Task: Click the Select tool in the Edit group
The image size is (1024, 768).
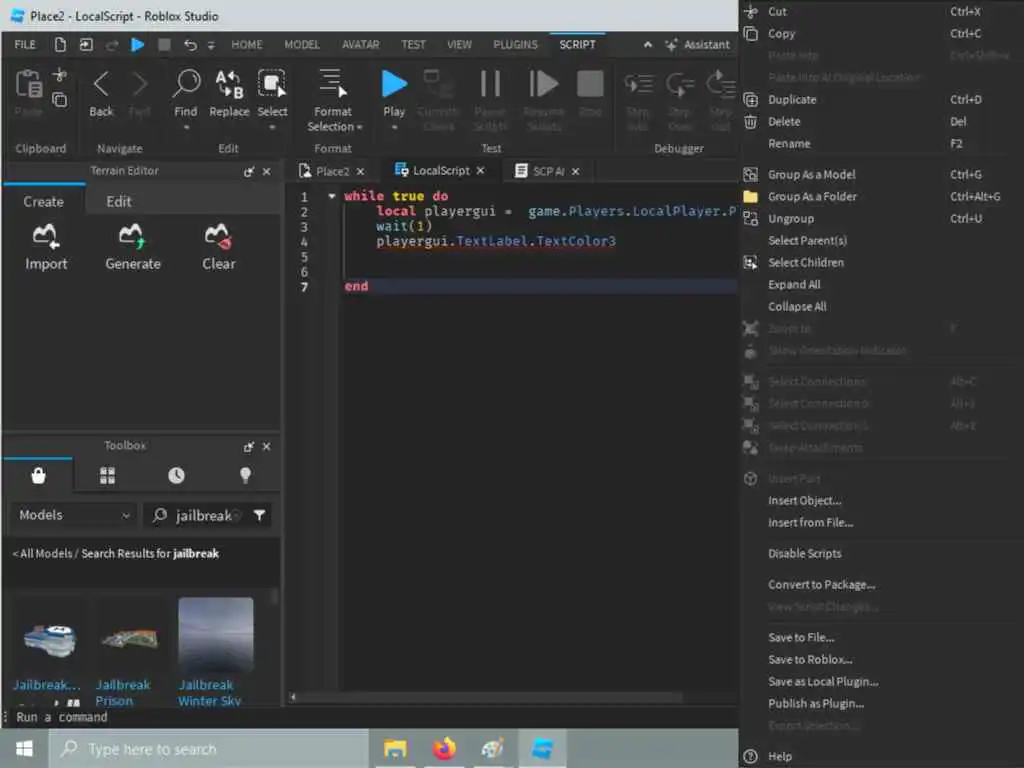Action: pos(272,84)
